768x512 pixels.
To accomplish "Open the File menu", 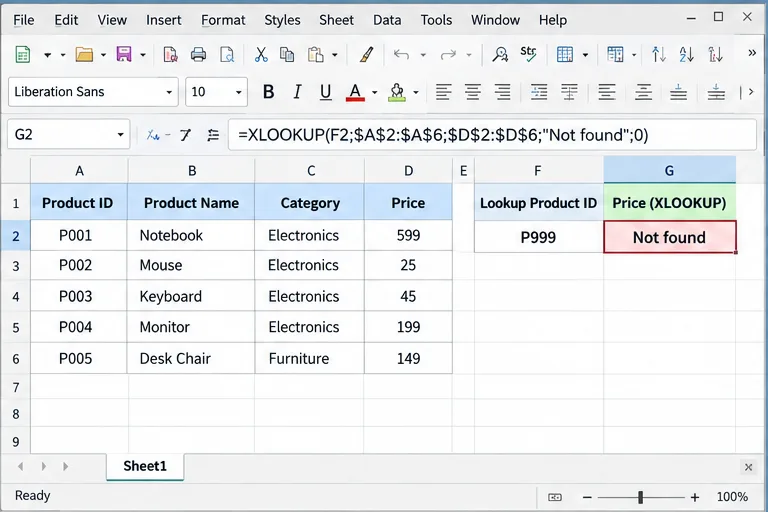I will (24, 20).
